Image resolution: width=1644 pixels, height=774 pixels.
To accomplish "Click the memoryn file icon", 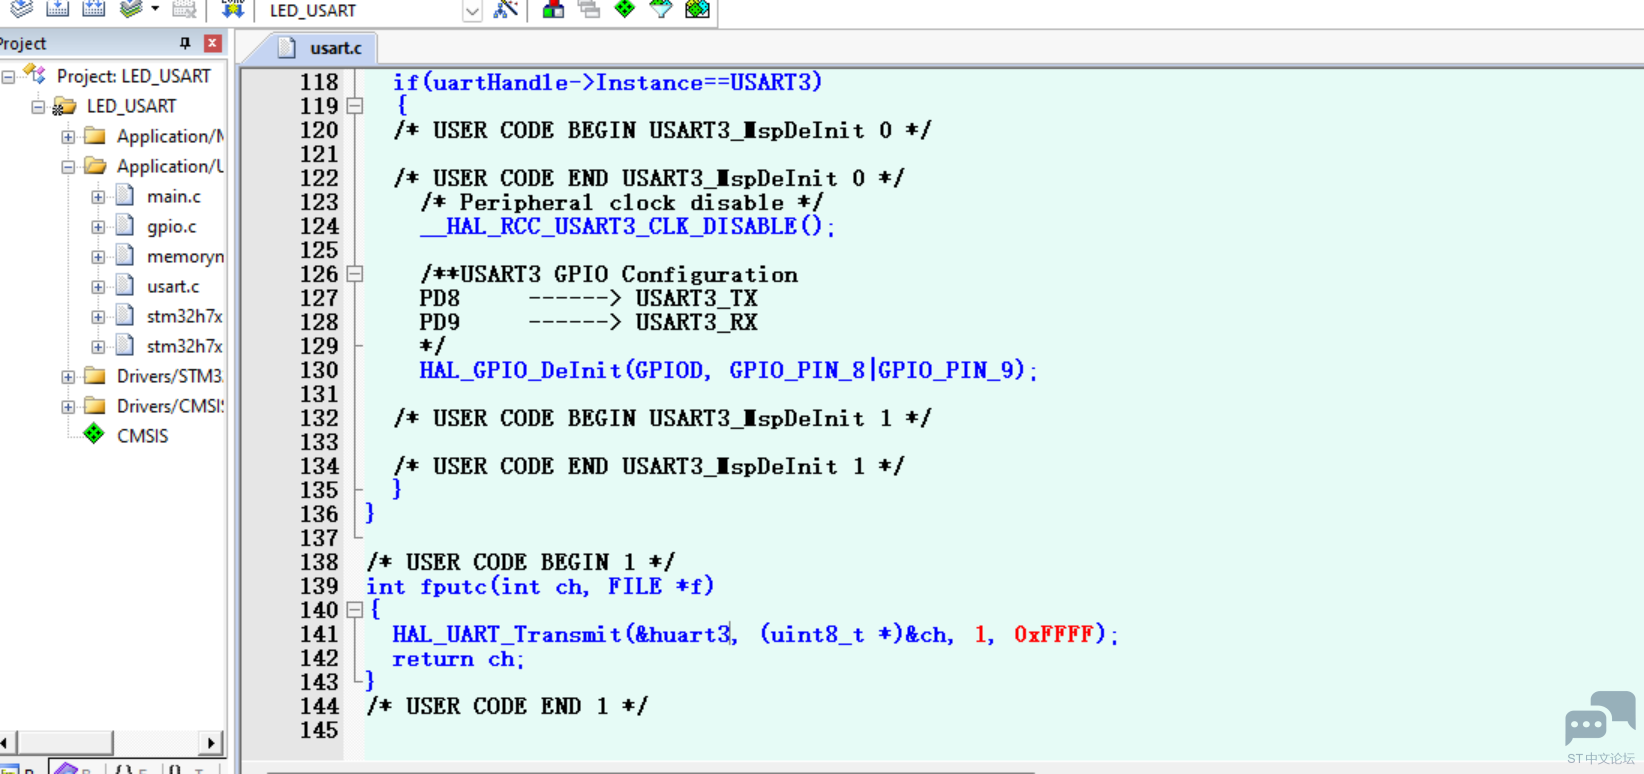I will (125, 255).
